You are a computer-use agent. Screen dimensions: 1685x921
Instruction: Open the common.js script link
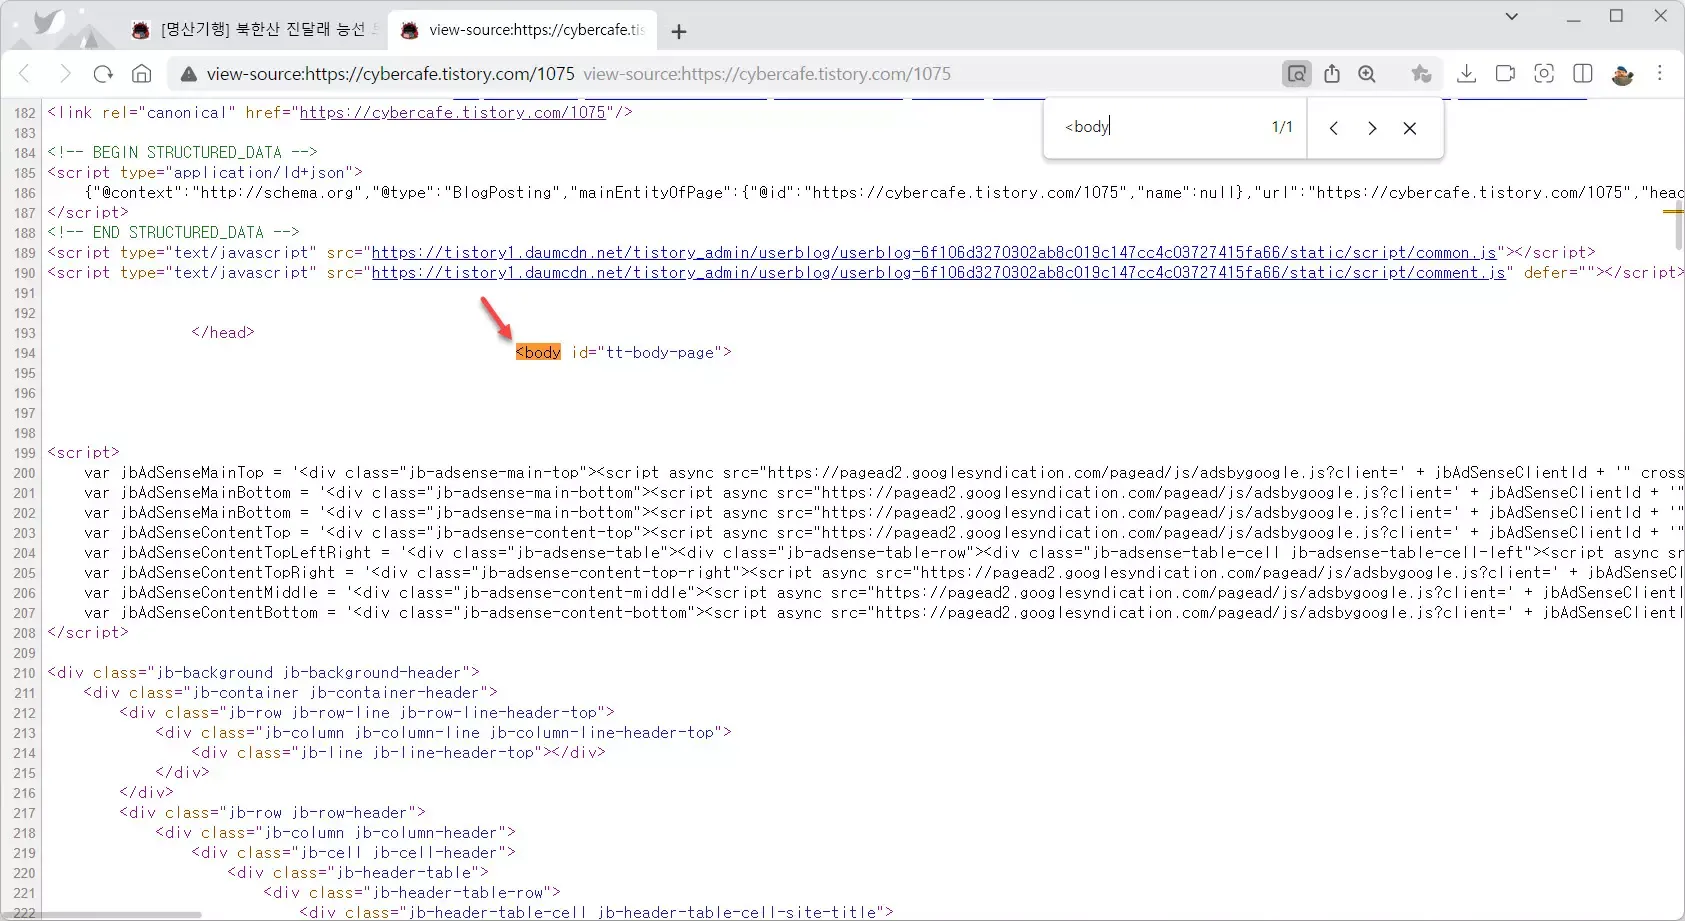click(934, 253)
